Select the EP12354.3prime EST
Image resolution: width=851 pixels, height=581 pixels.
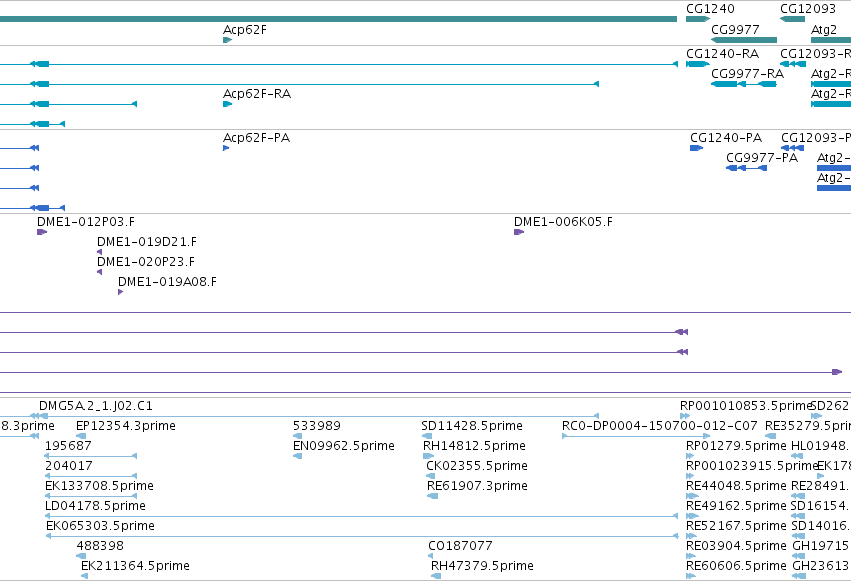coord(81,436)
